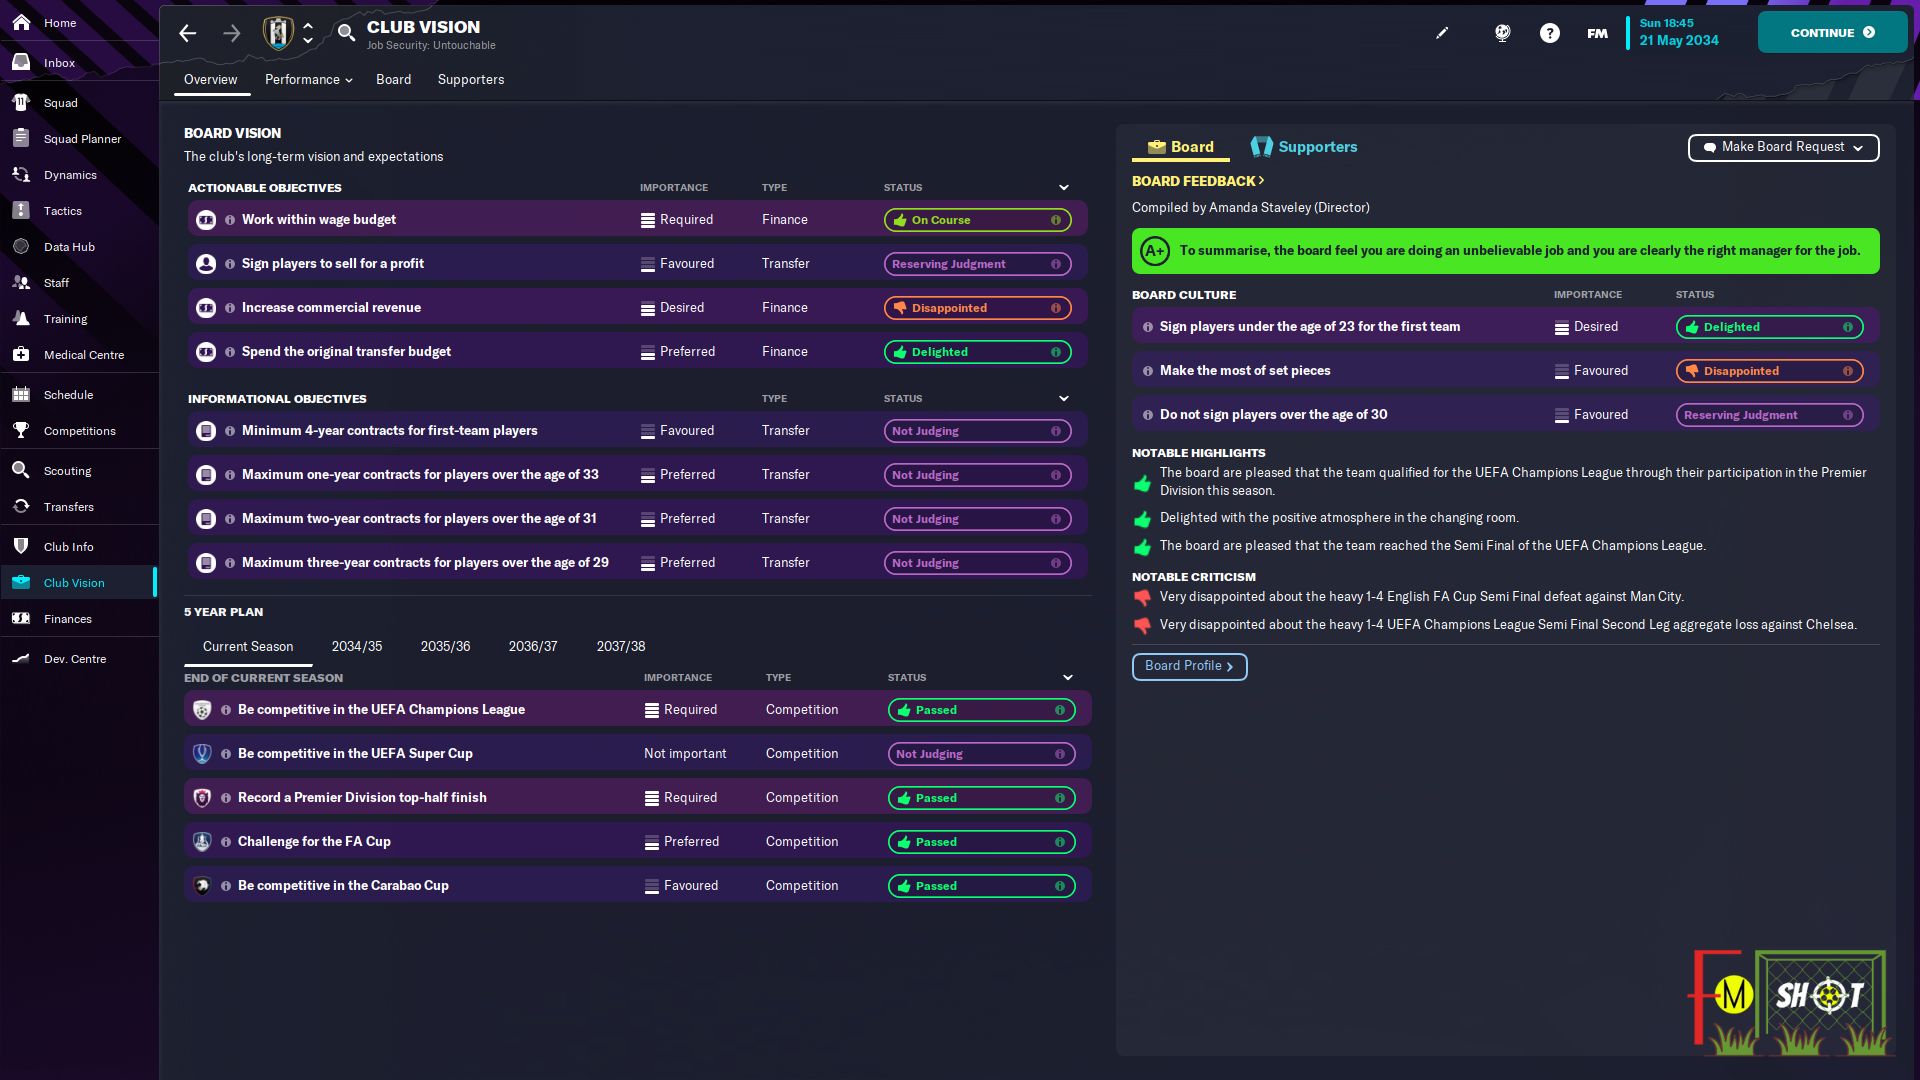Open the help question mark icon

(x=1549, y=33)
